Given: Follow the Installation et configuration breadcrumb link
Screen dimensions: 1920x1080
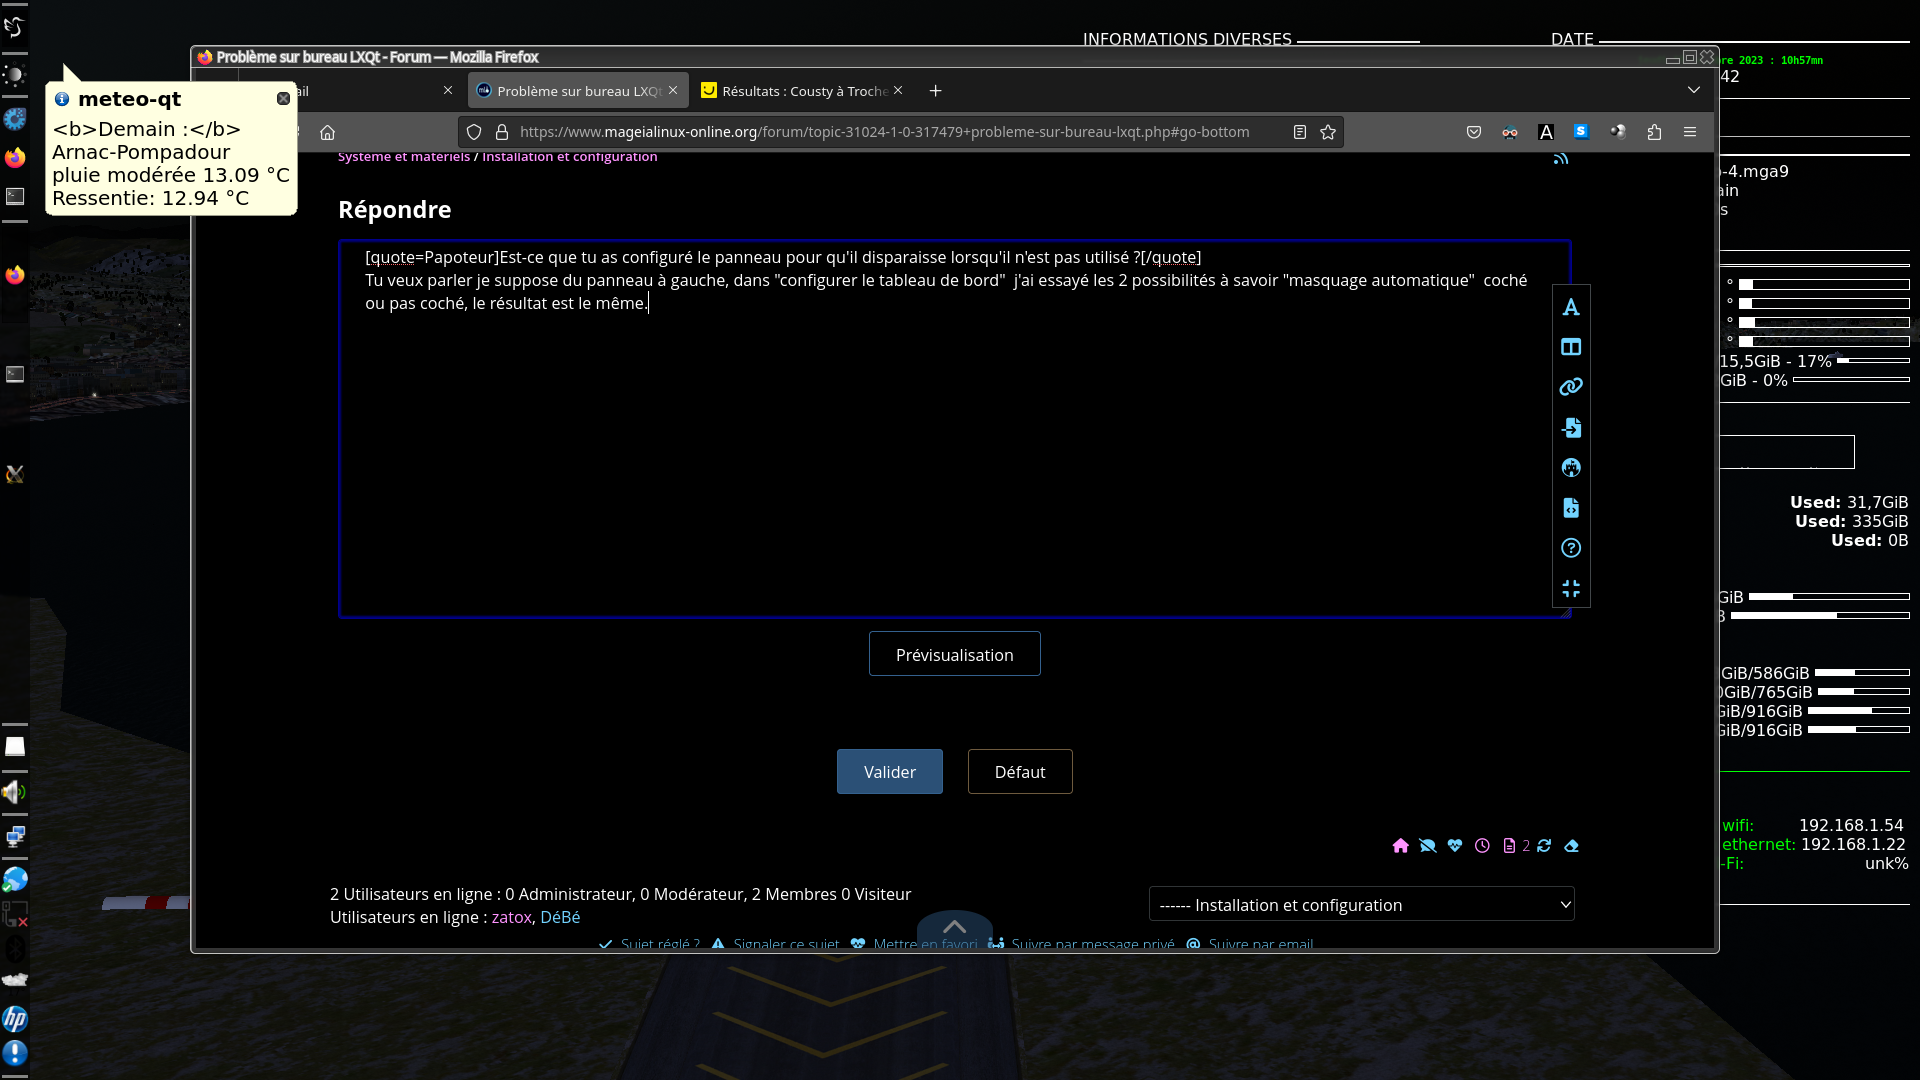Looking at the screenshot, I should tap(569, 157).
